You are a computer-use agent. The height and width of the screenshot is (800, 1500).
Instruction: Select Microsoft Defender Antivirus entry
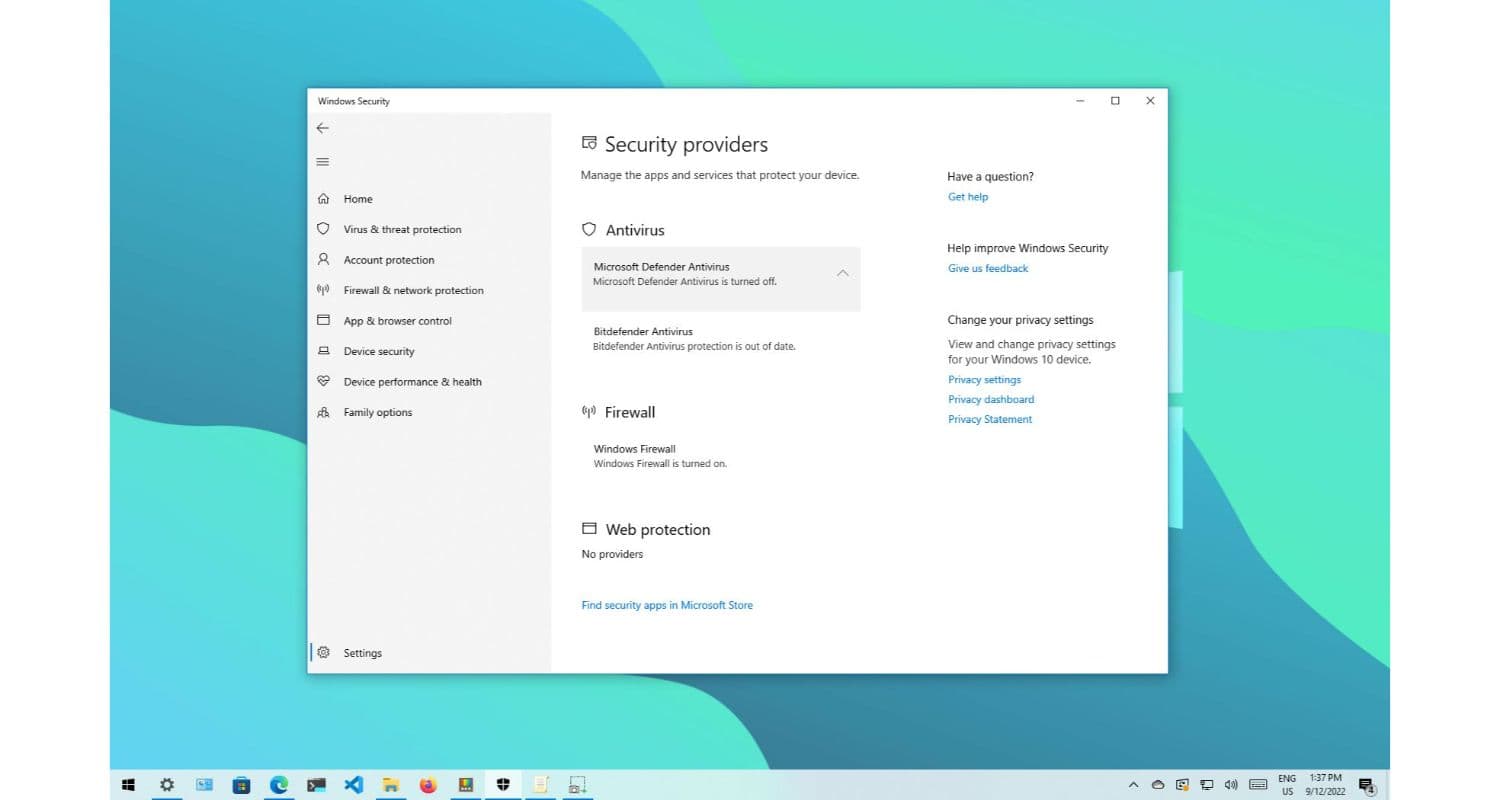[720, 279]
